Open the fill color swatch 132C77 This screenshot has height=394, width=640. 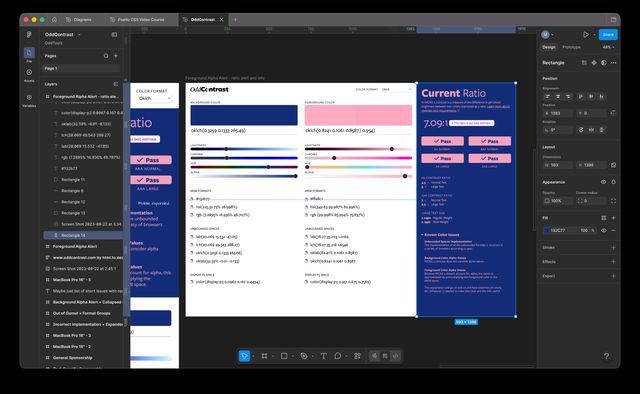point(547,230)
